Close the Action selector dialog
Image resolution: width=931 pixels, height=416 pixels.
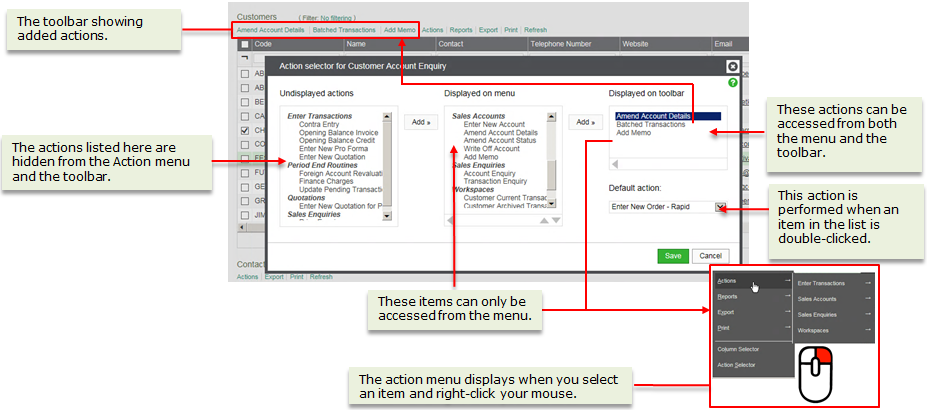point(732,66)
